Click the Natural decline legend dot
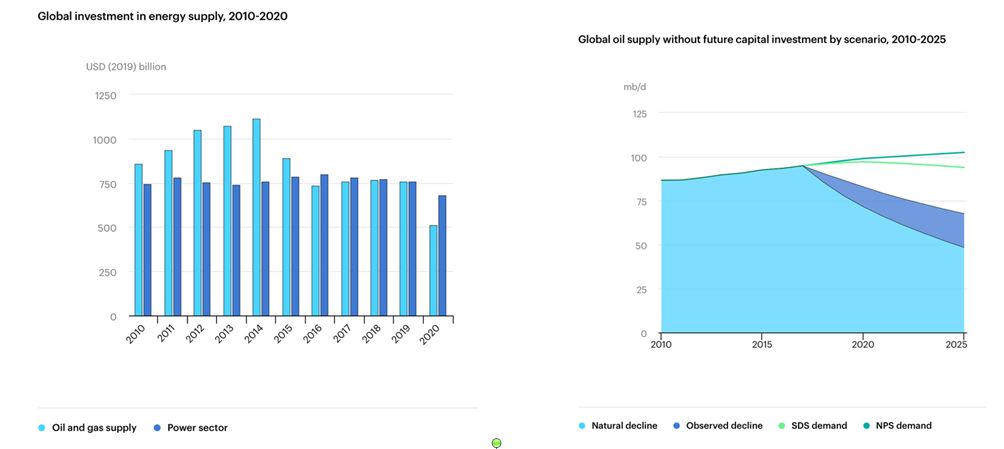This screenshot has height=449, width=1004. point(582,426)
